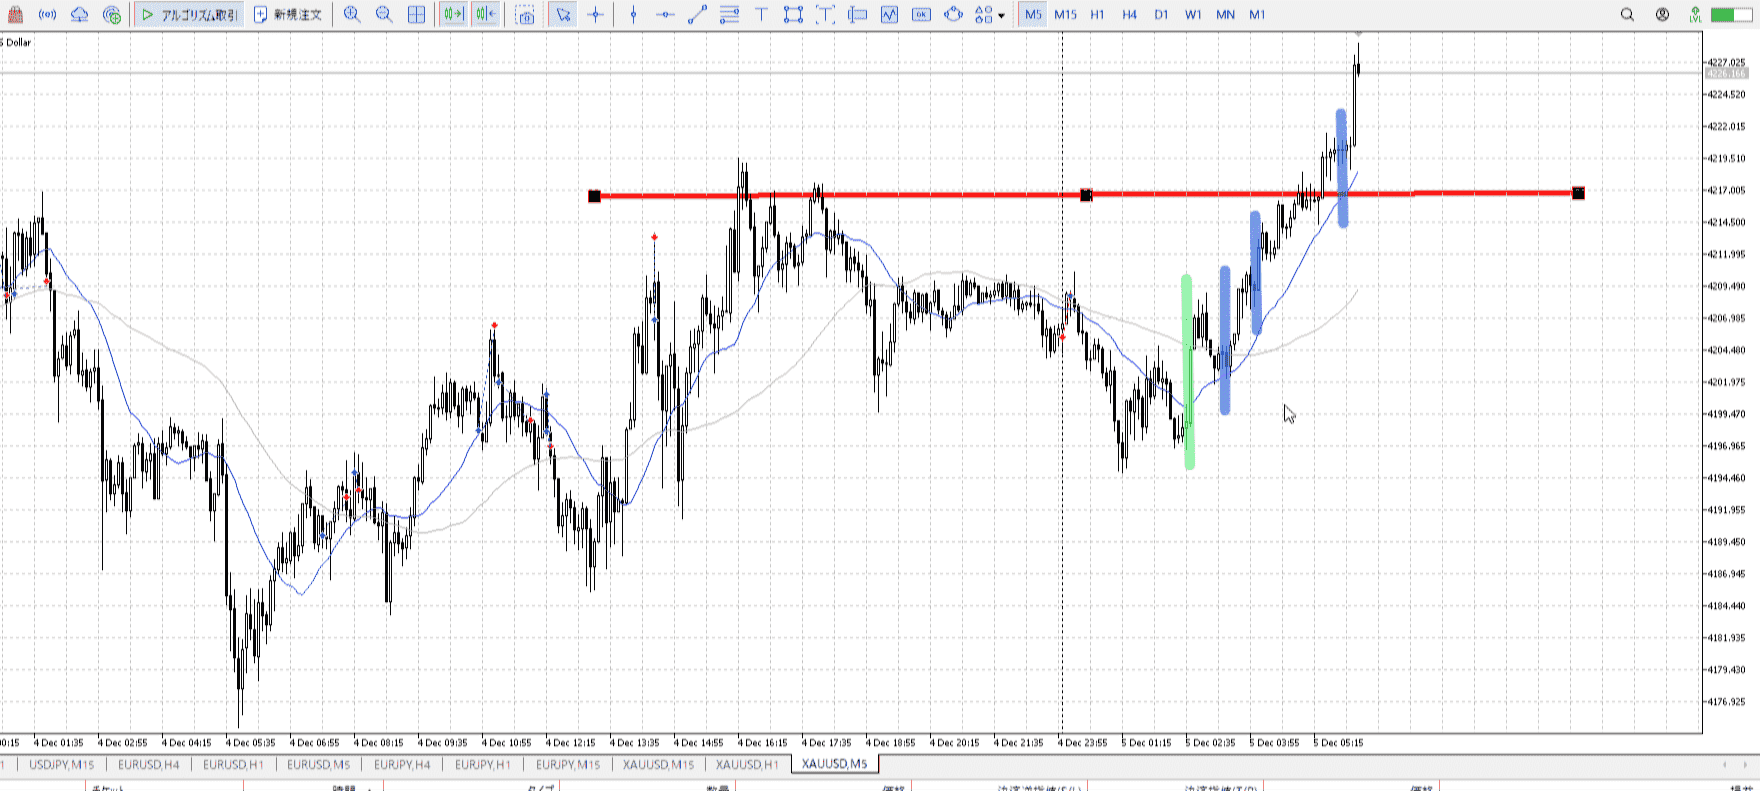
Task: Click the green connection status bar
Action: coord(1724,15)
